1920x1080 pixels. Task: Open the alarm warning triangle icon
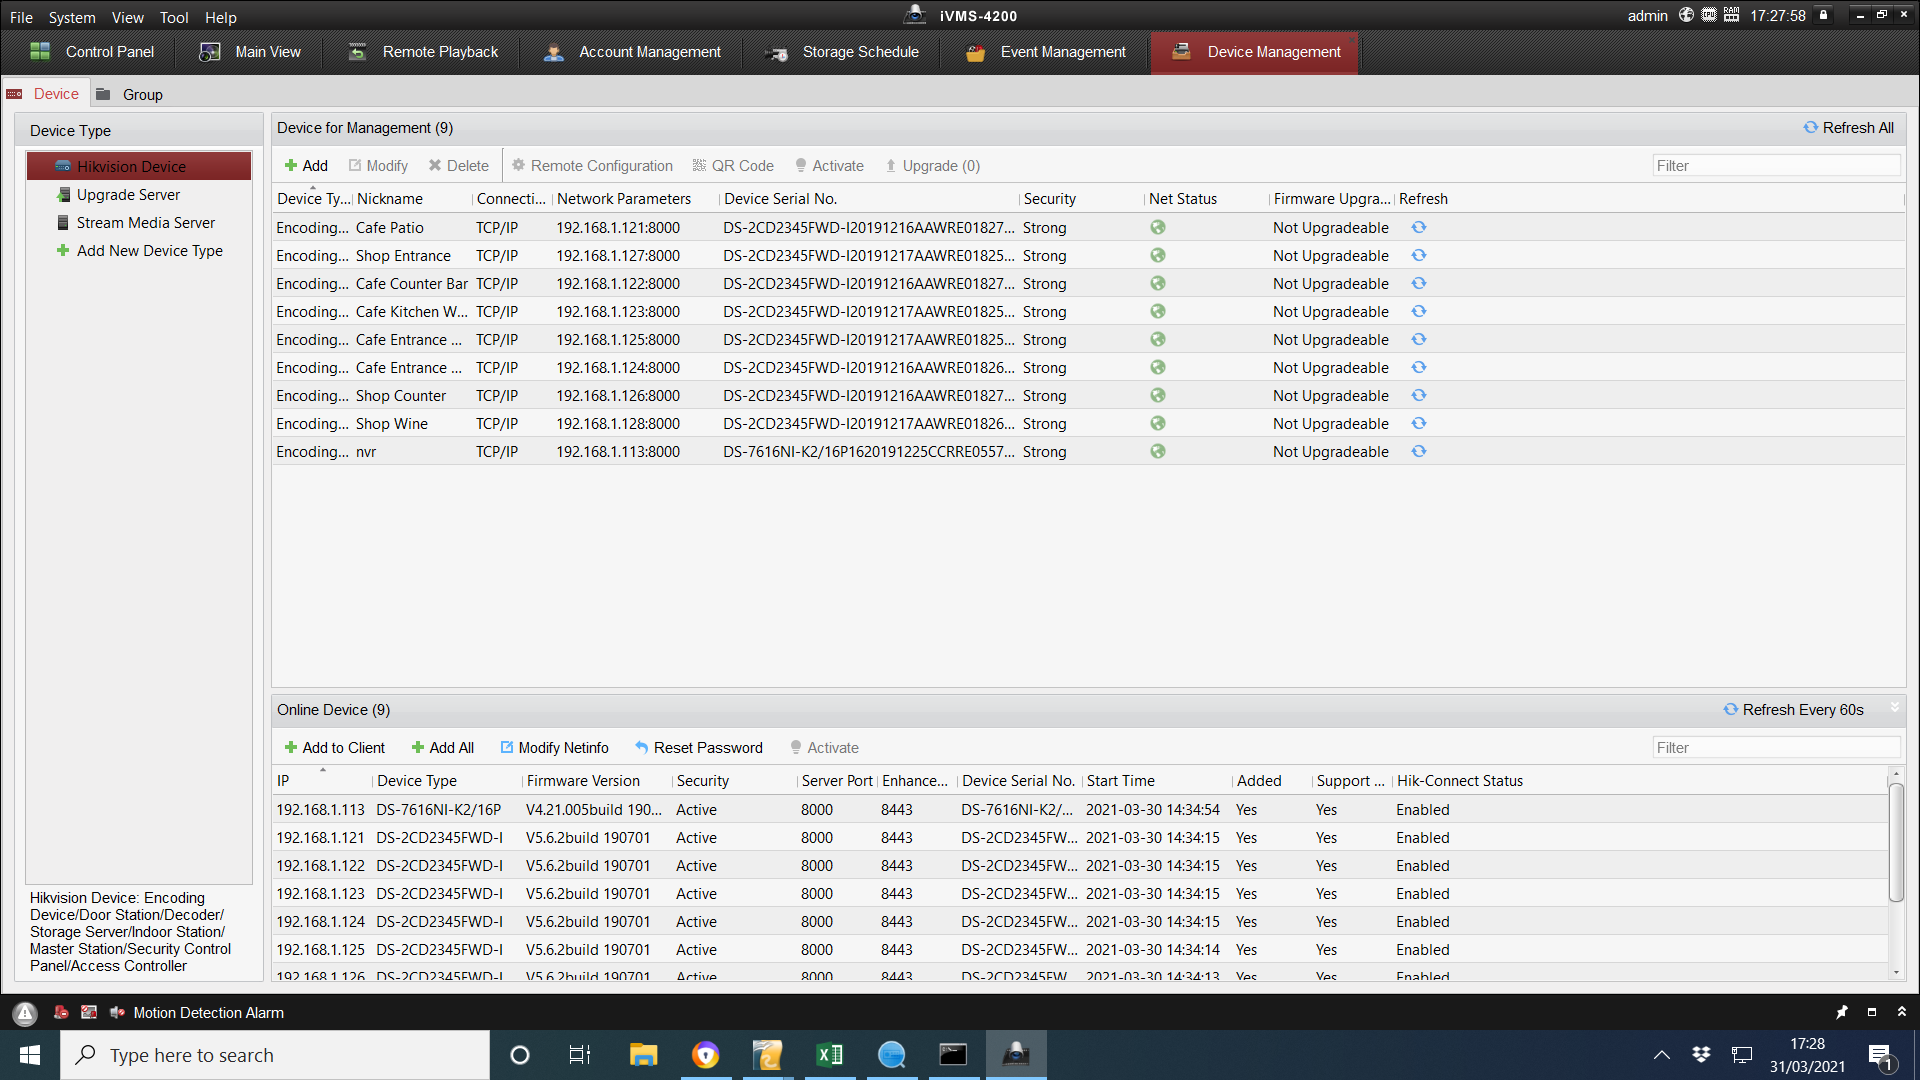click(25, 1013)
